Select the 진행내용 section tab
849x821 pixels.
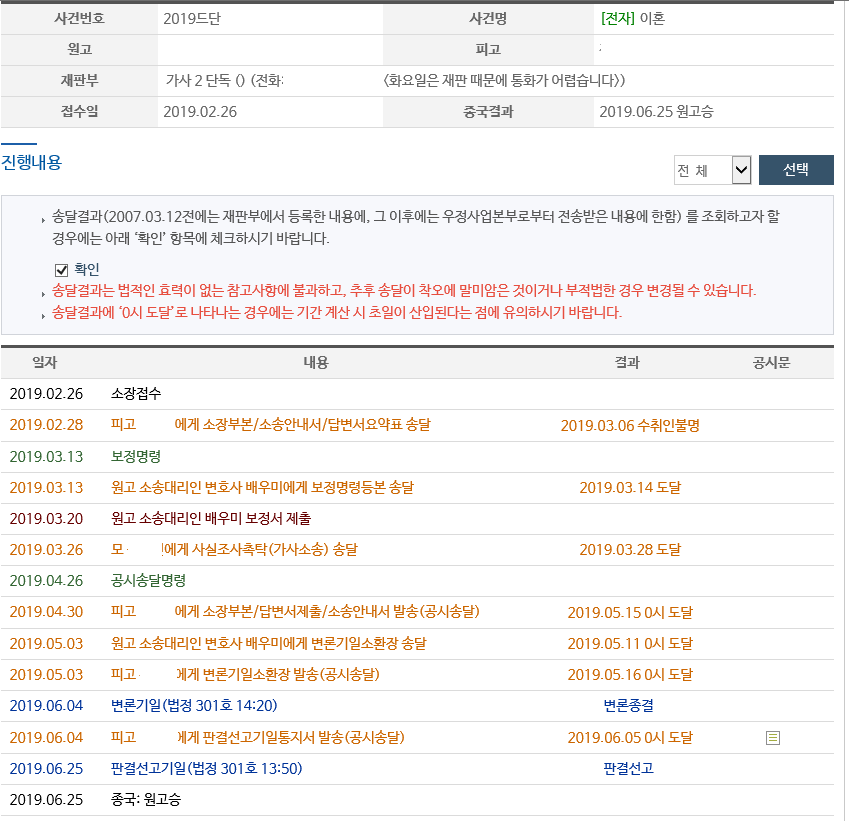click(x=31, y=162)
